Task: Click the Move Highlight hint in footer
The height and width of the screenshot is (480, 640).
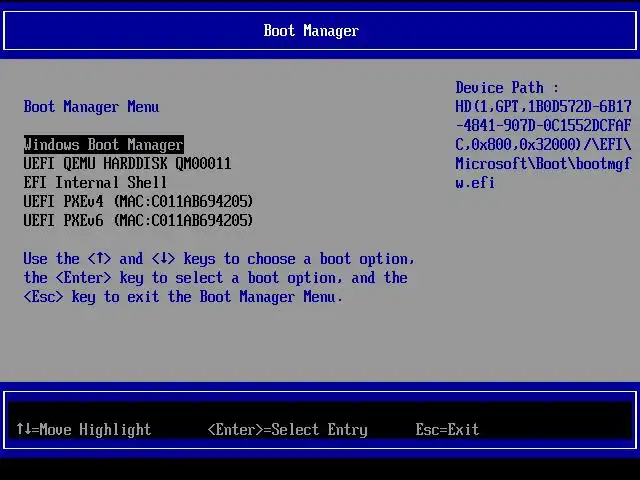Action: 84,429
